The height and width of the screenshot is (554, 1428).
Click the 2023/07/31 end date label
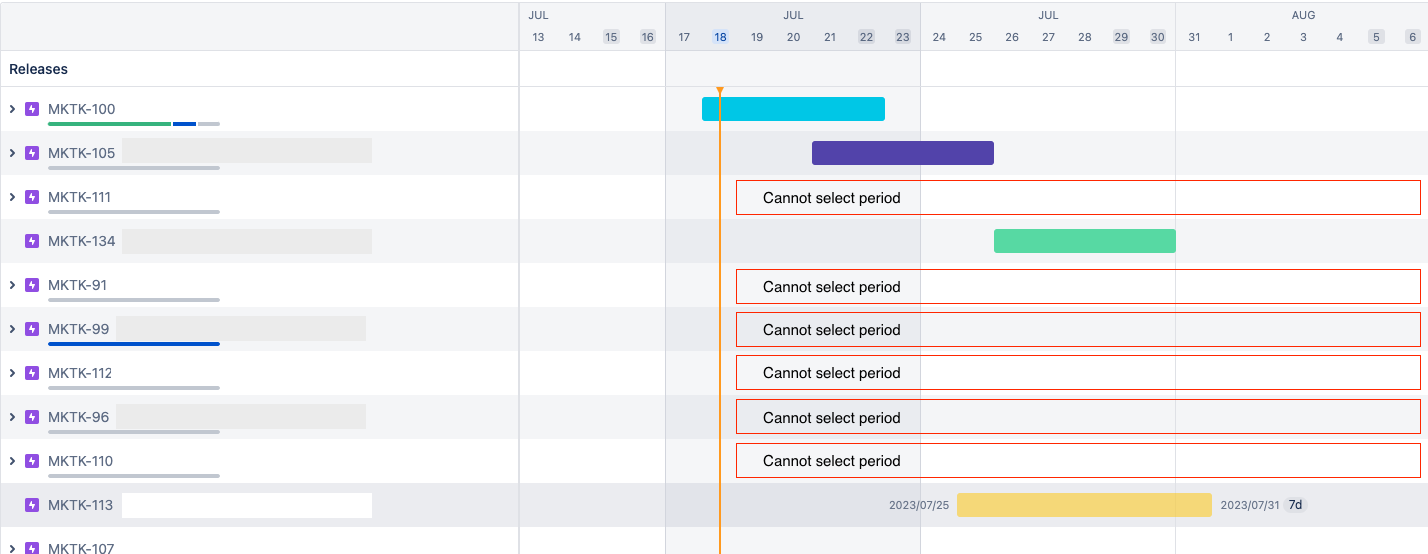[1250, 505]
